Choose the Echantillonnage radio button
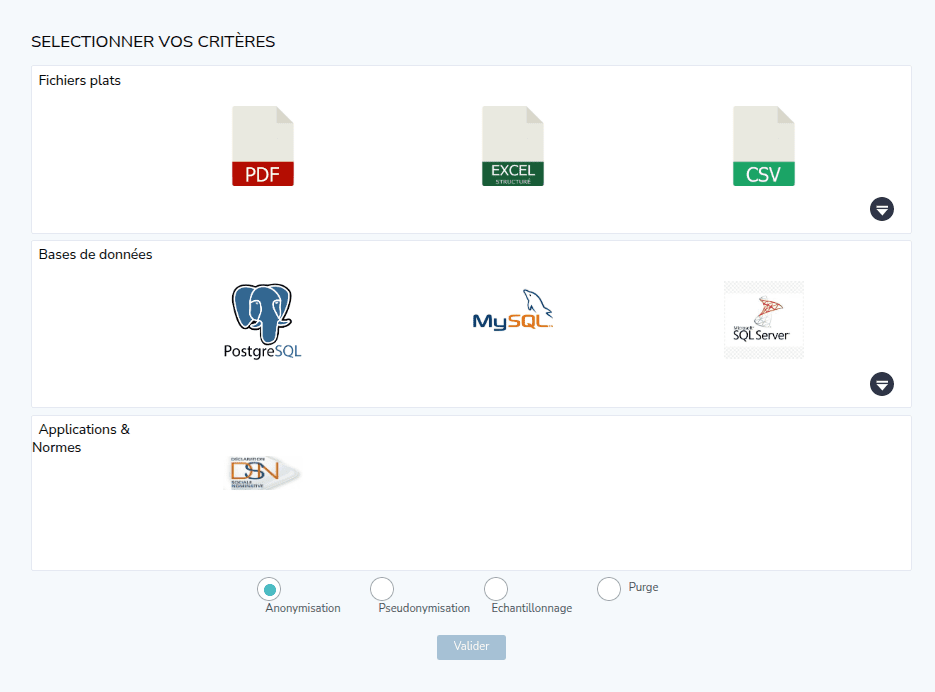Image resolution: width=935 pixels, height=692 pixels. coord(496,590)
